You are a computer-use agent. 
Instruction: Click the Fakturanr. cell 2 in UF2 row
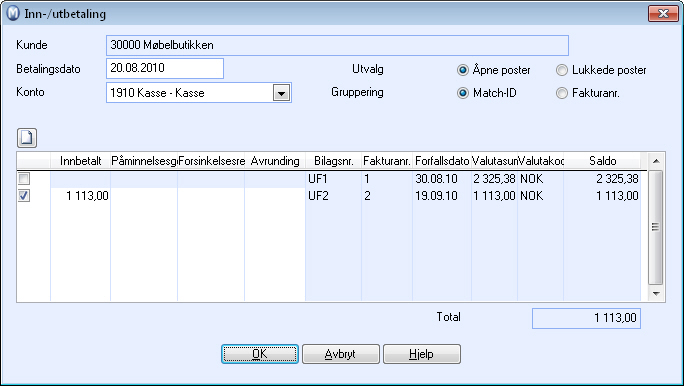pyautogui.click(x=387, y=196)
